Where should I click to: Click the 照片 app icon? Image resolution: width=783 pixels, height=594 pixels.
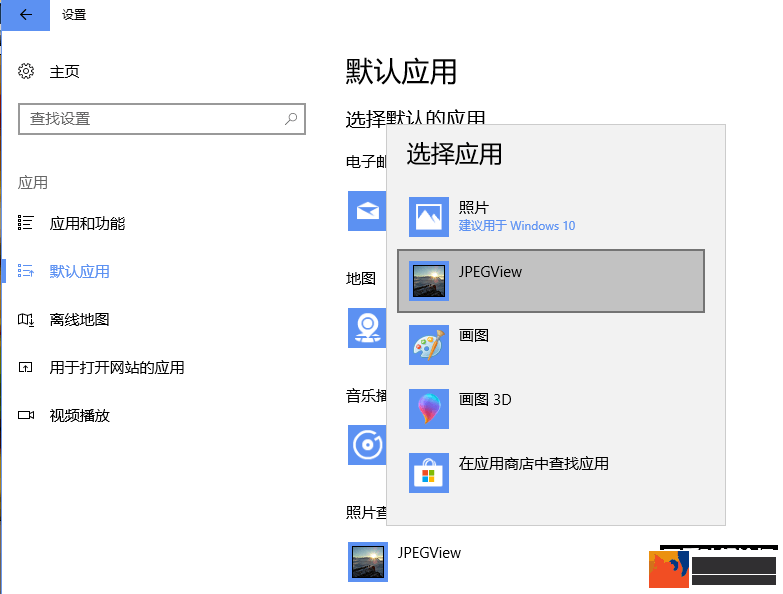(428, 217)
